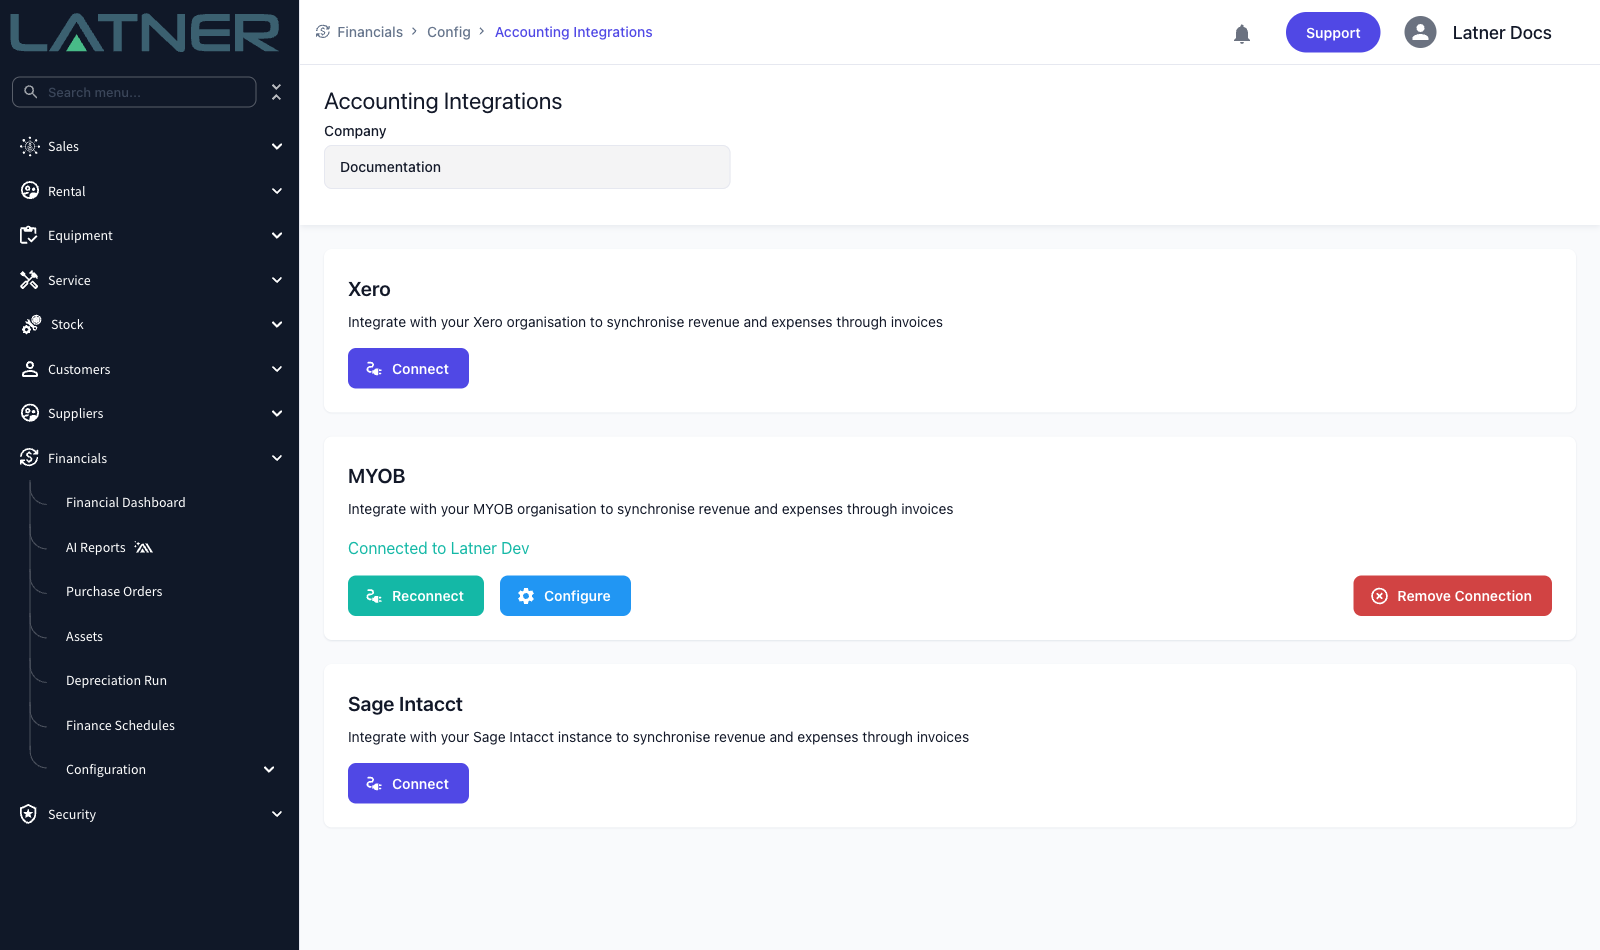Click the Latner Docs account name
The height and width of the screenshot is (950, 1600).
point(1502,33)
